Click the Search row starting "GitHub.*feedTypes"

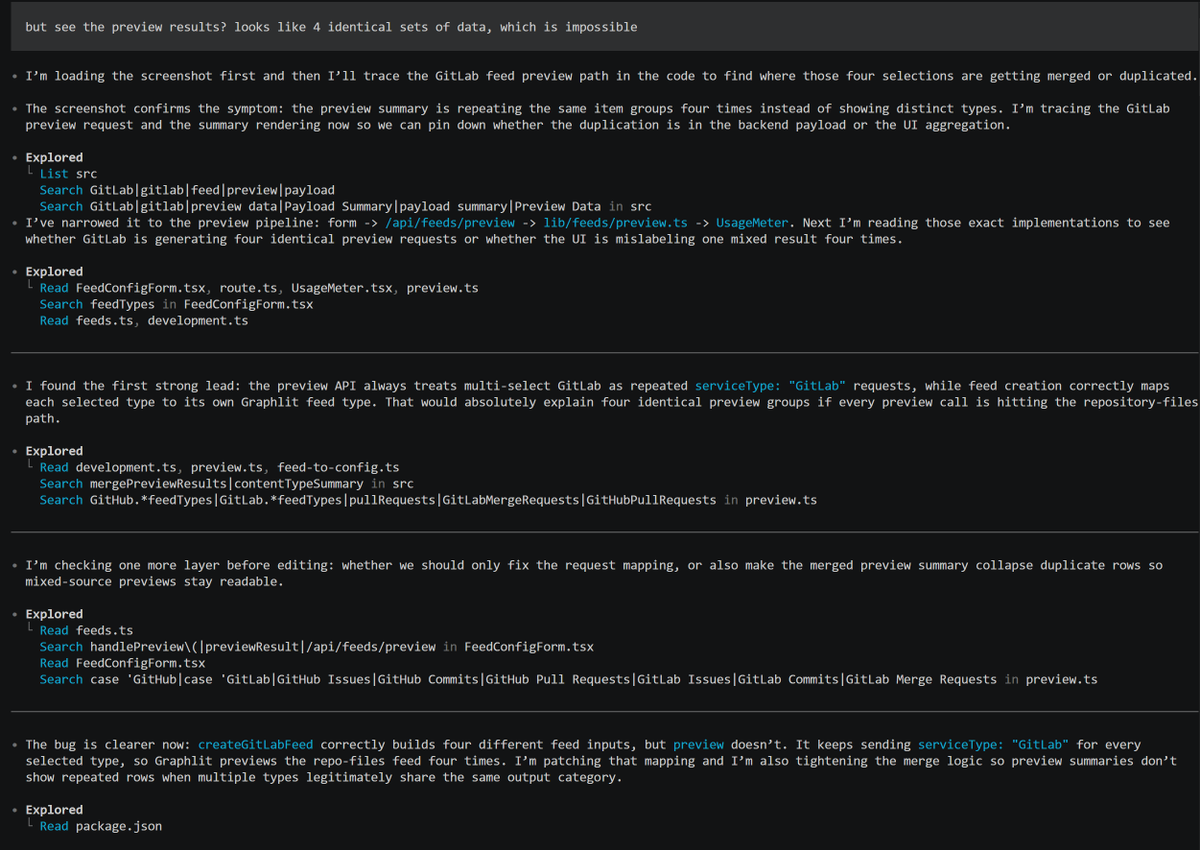[428, 500]
